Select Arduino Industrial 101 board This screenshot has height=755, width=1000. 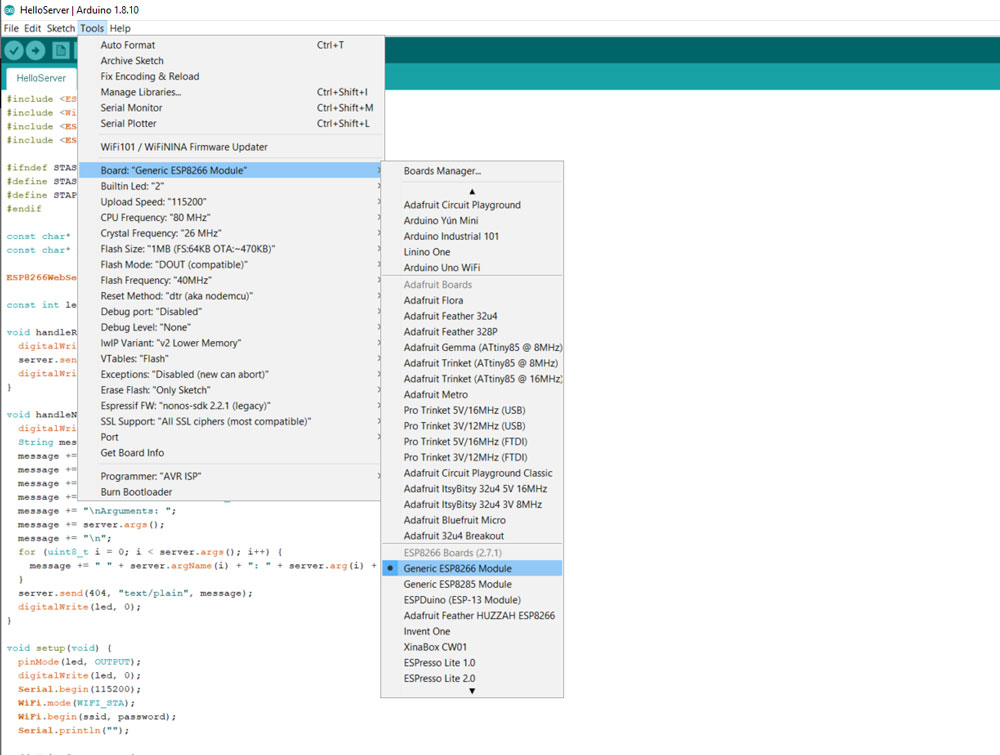pos(472,236)
